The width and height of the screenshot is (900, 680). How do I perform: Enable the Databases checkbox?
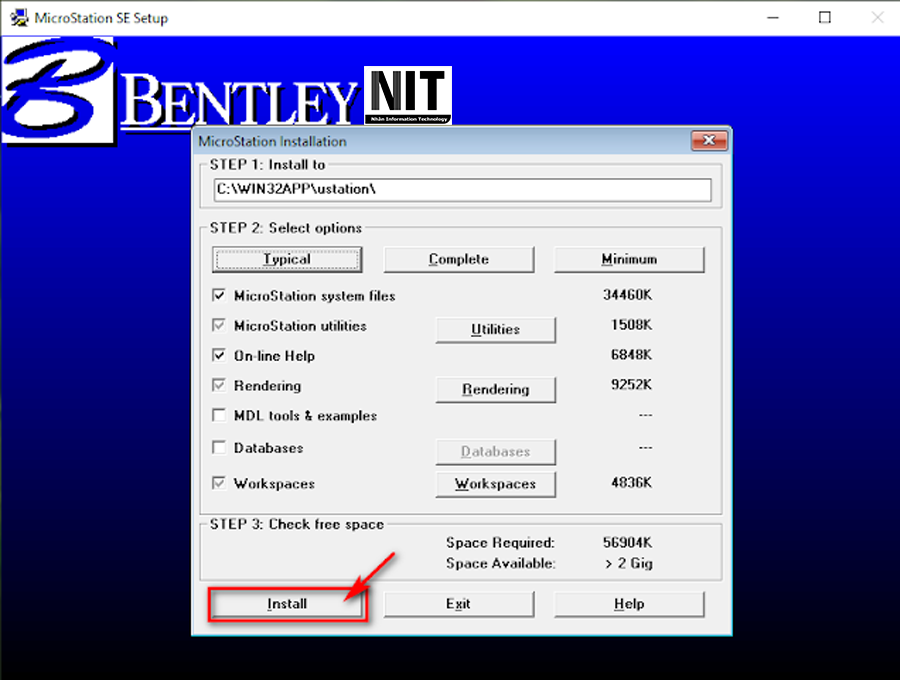219,447
